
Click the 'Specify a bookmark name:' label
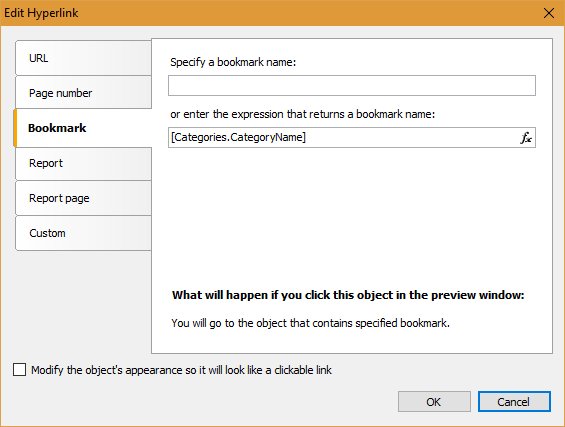click(233, 62)
